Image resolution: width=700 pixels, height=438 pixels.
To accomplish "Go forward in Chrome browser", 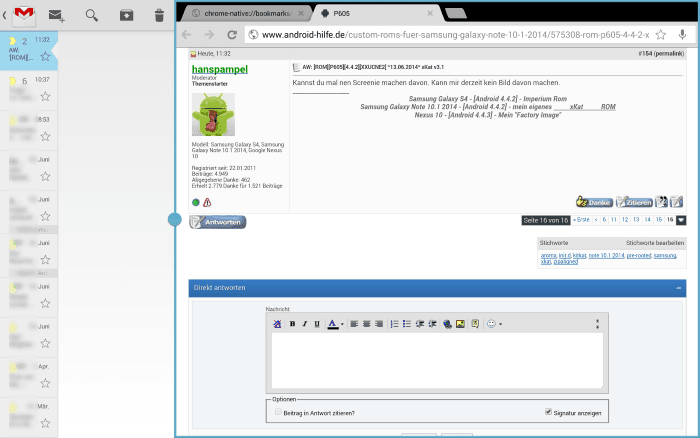I will [x=209, y=35].
